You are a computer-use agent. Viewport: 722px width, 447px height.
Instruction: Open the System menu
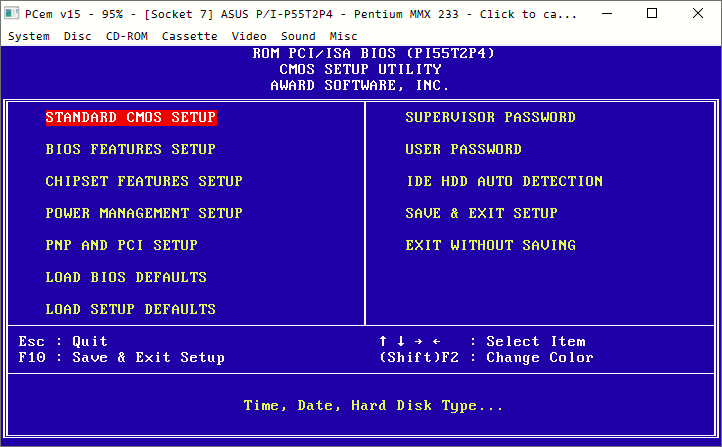point(29,36)
